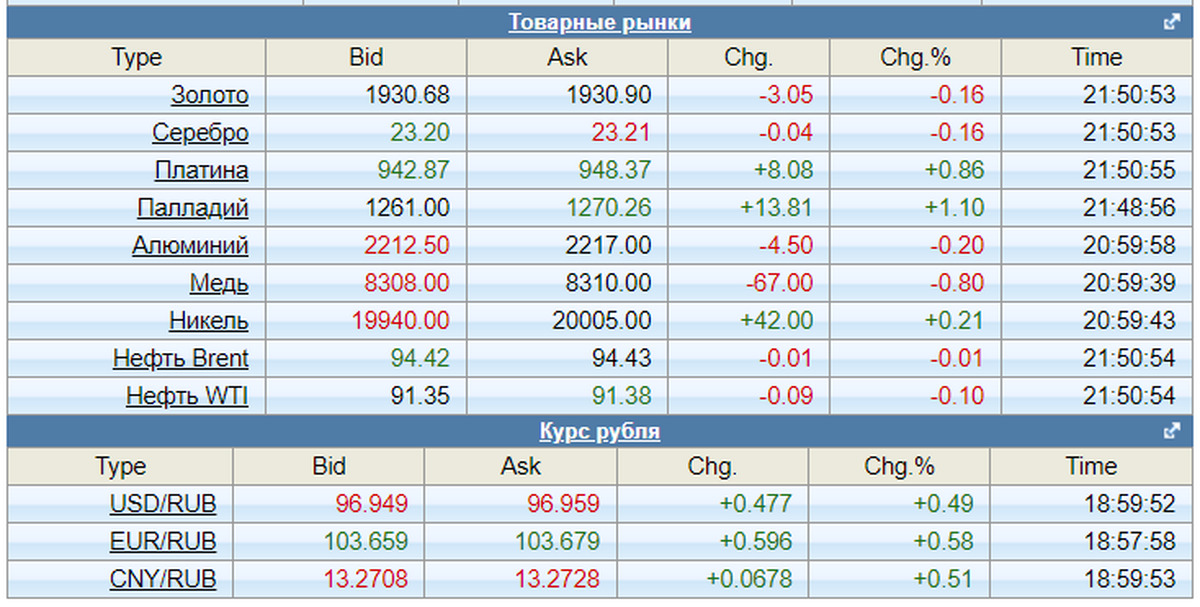This screenshot has height=607, width=1200.
Task: Open the CNY/RUB rate link
Action: coord(163,578)
